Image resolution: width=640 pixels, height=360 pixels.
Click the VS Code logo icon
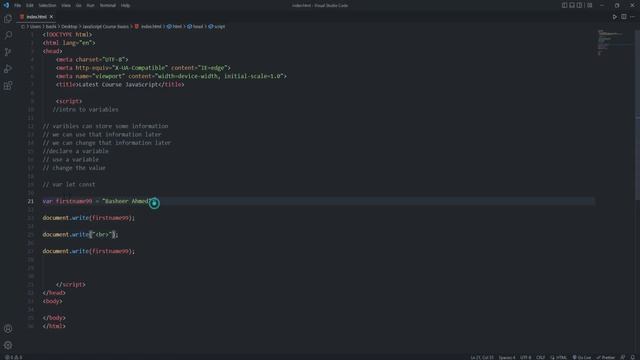[6, 5]
